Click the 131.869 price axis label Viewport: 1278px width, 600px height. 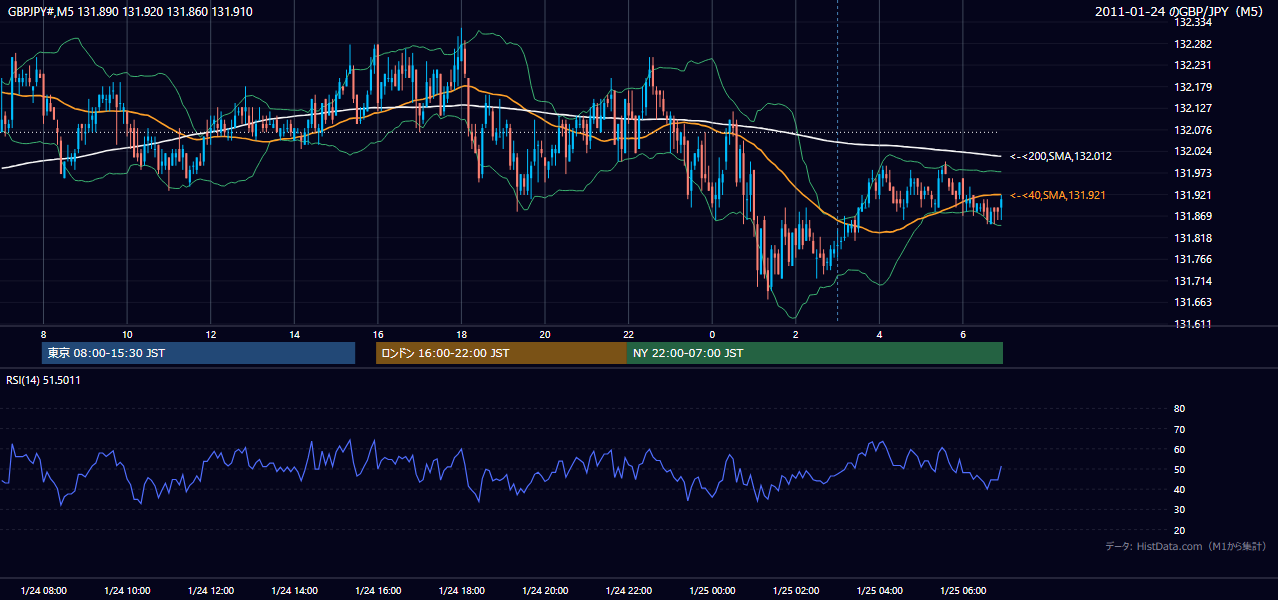tap(1193, 216)
